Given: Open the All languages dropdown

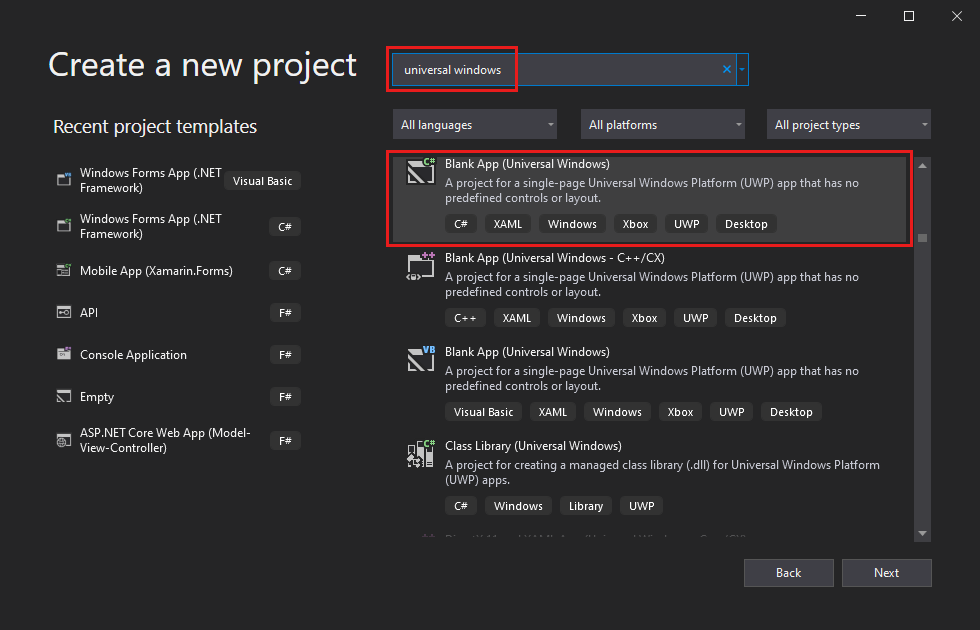Looking at the screenshot, I should [x=474, y=124].
